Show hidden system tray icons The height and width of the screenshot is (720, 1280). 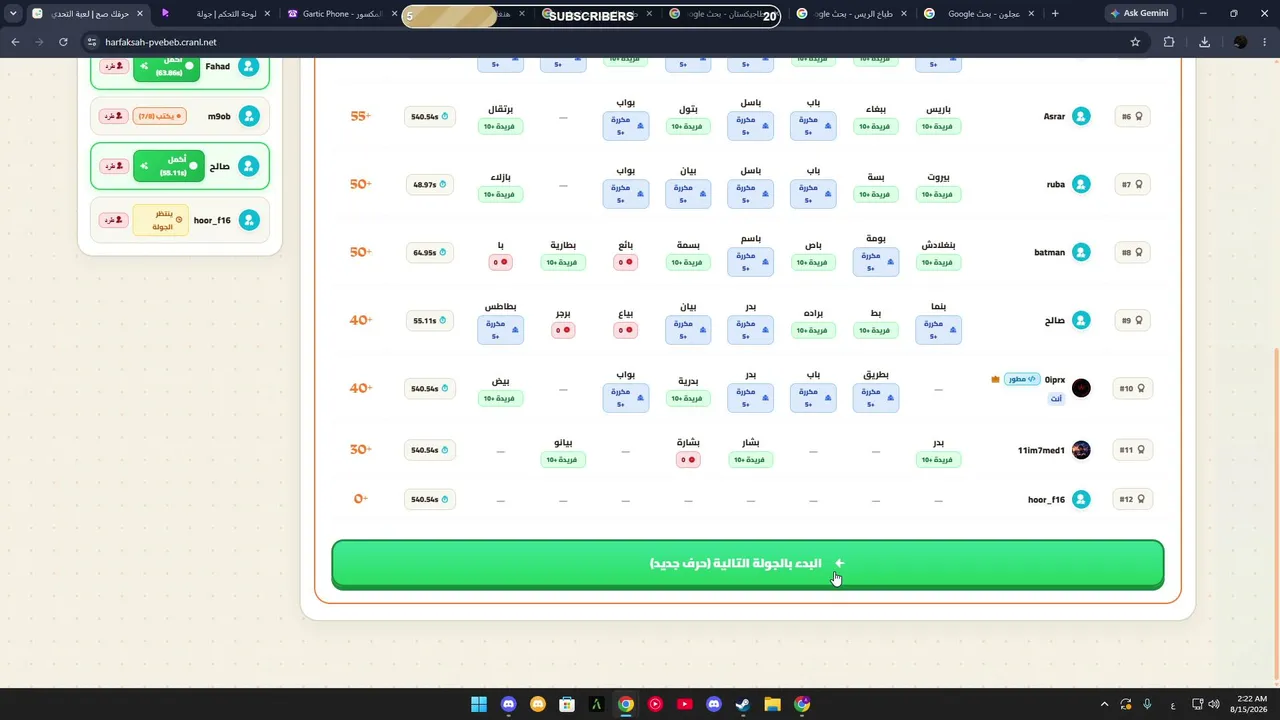(1104, 704)
